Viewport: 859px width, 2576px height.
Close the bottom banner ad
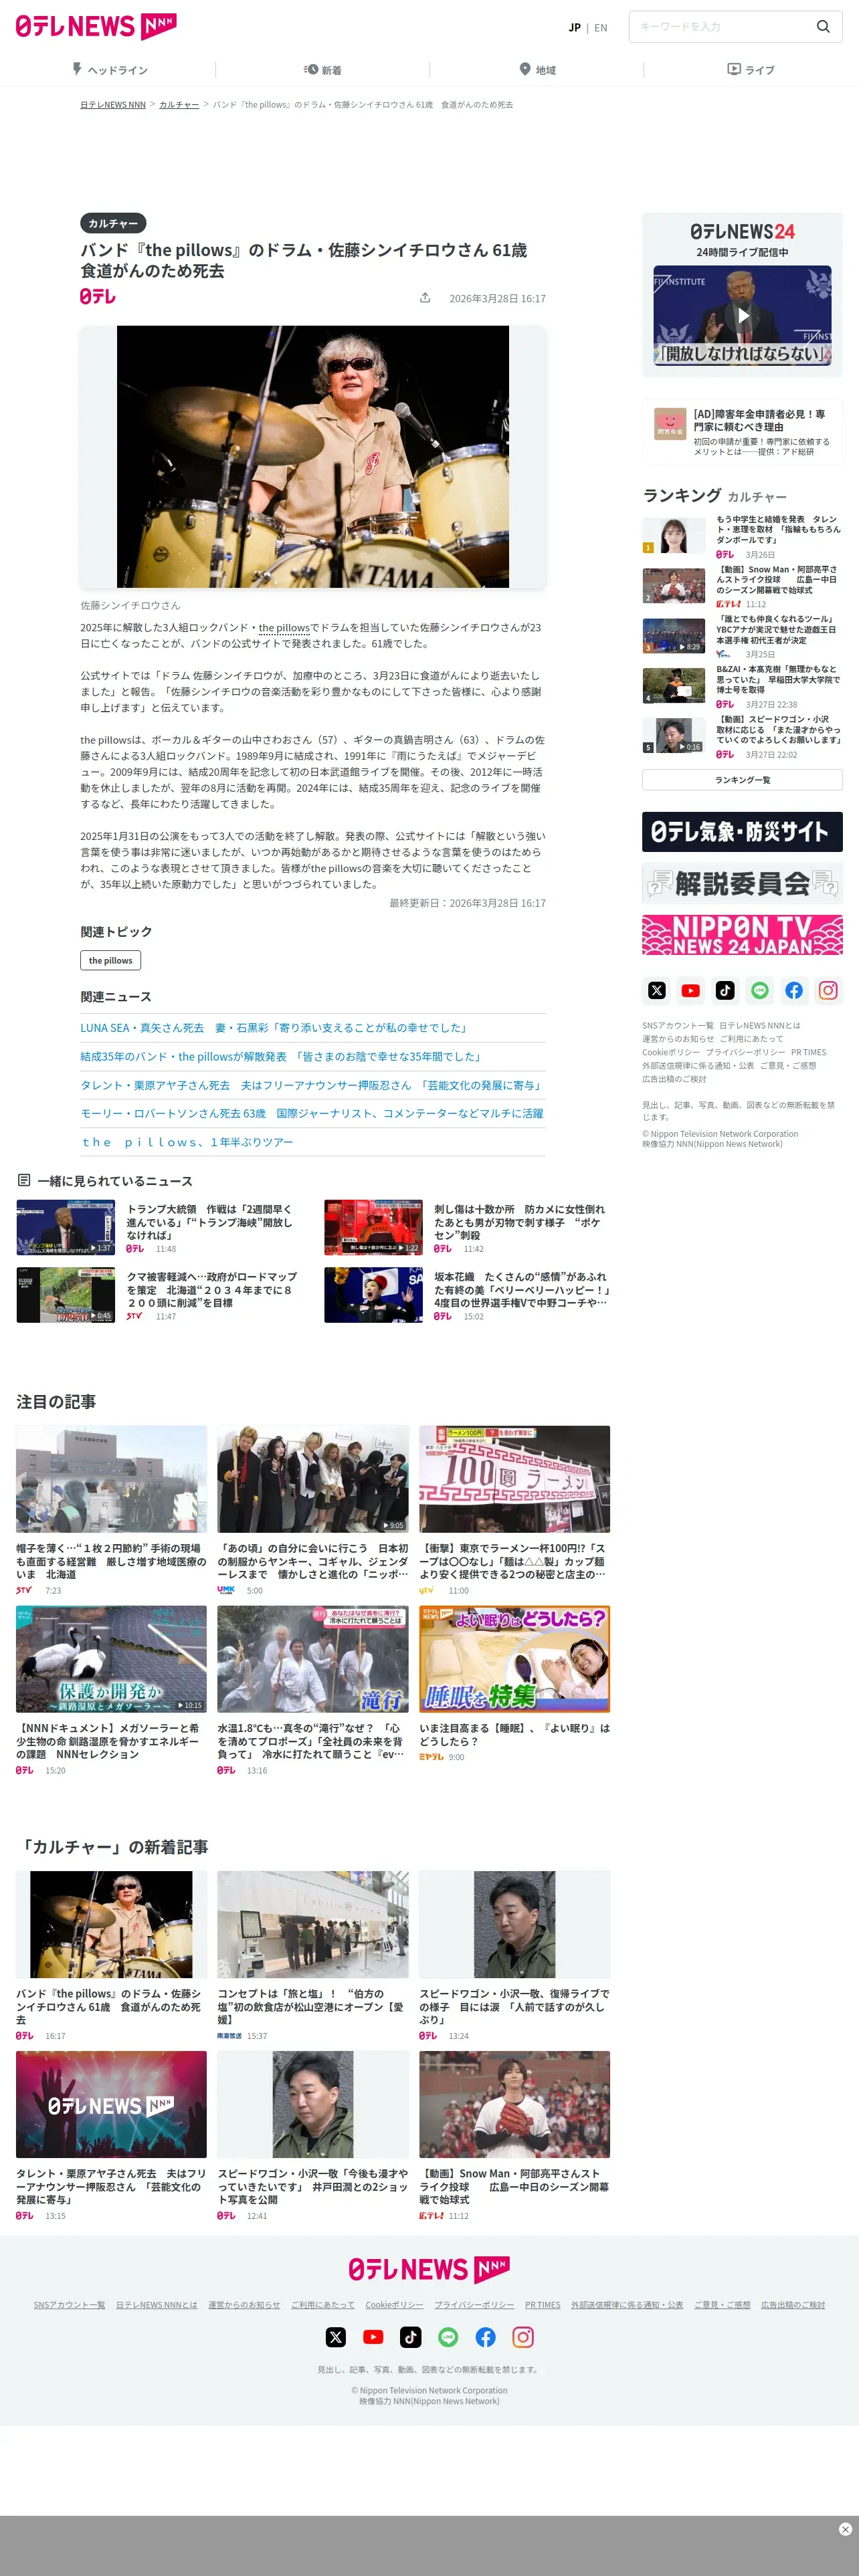pos(845,2529)
